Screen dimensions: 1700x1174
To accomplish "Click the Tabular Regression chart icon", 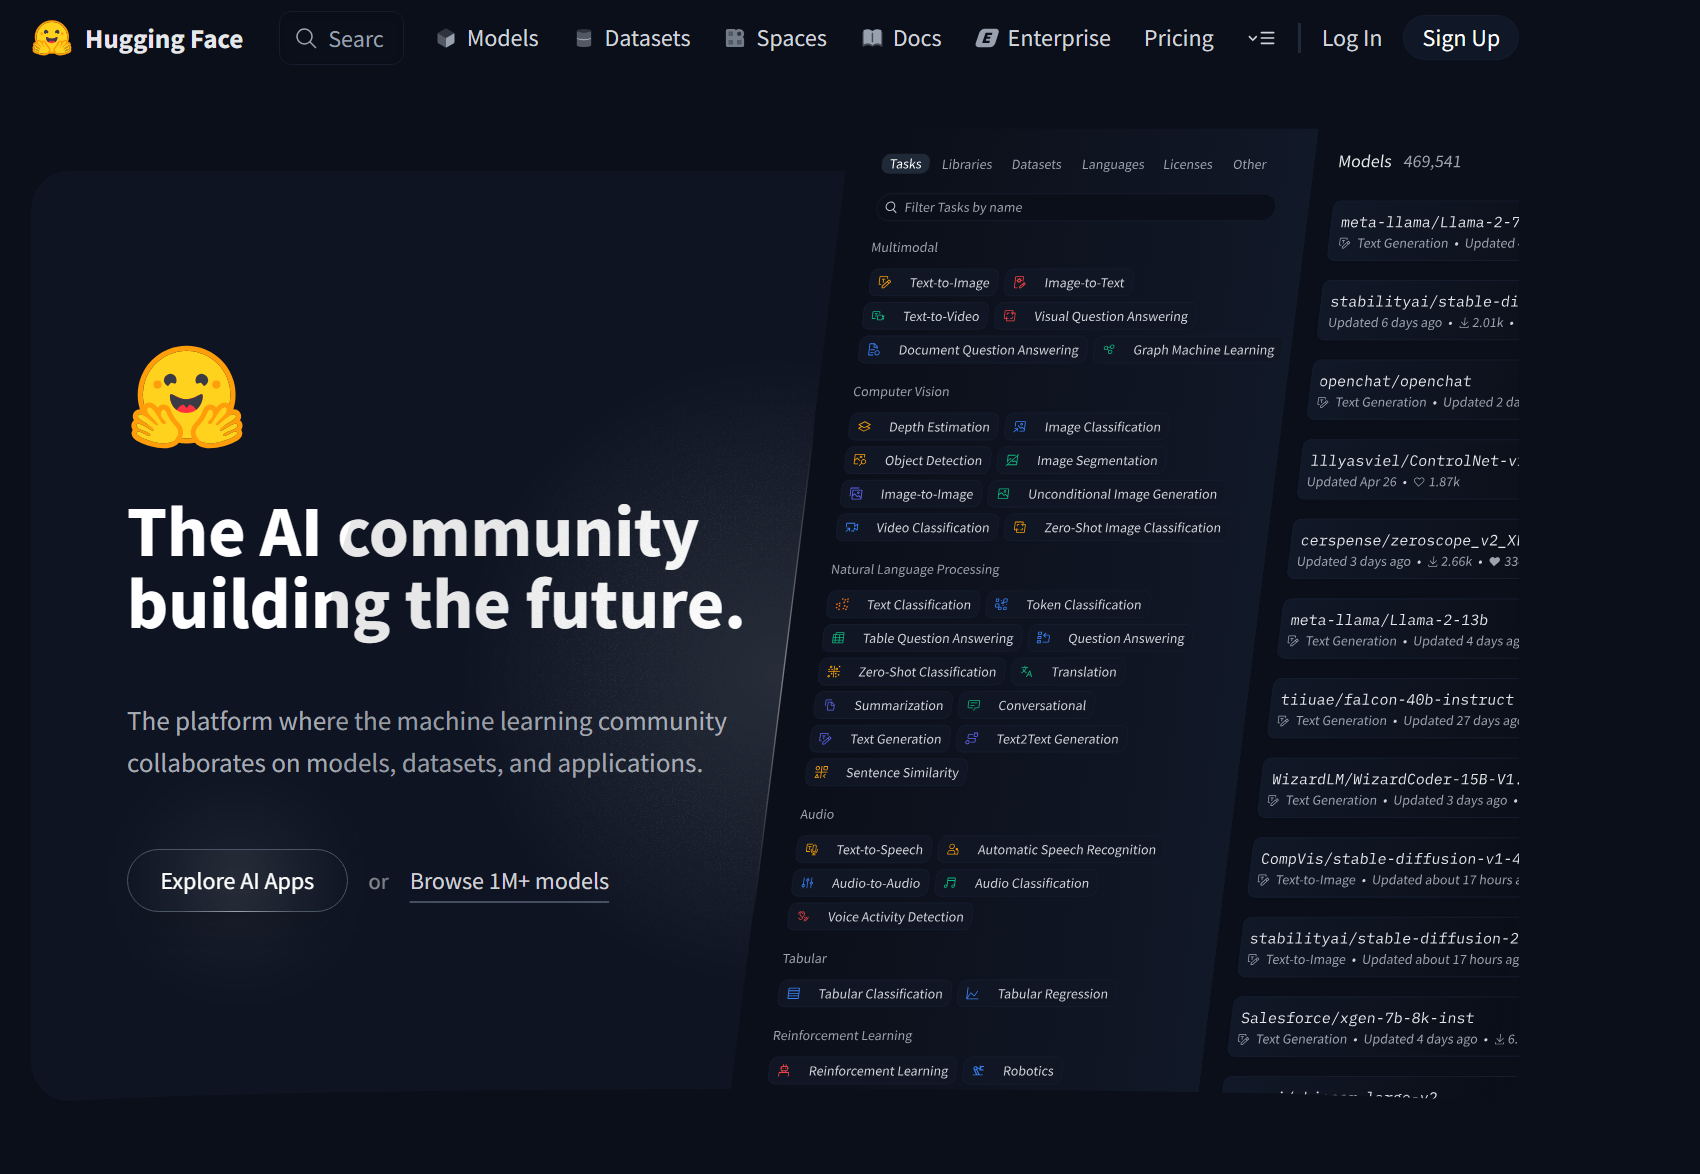I will (x=972, y=994).
